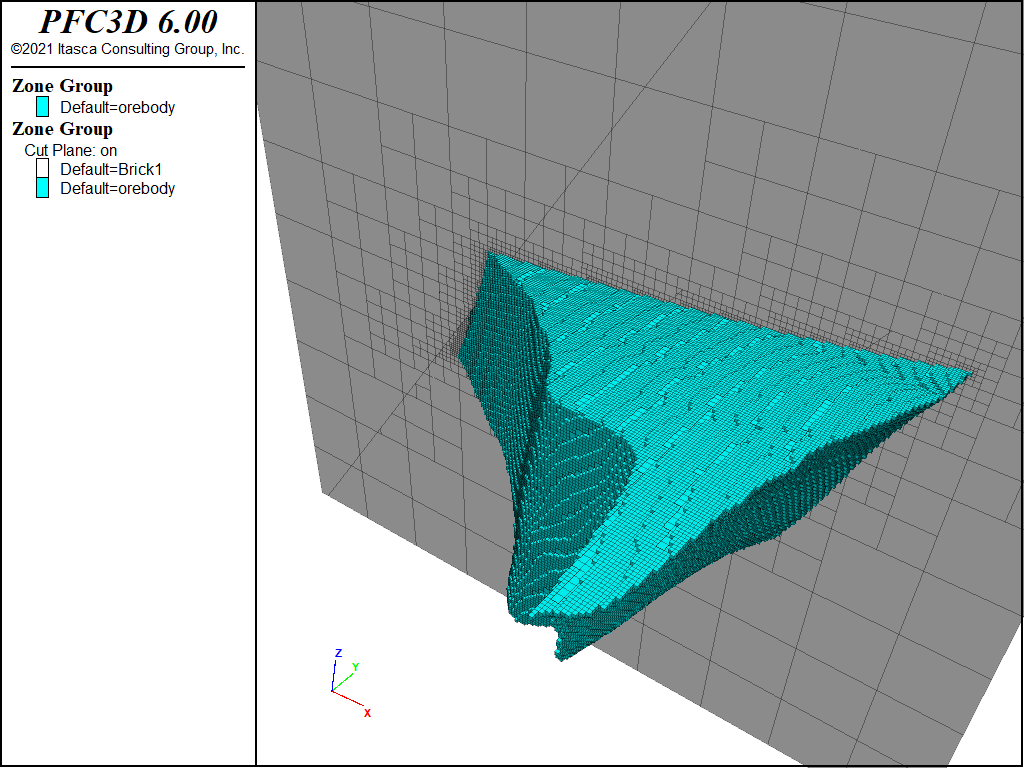Click the white Brick1 legend swatch
The height and width of the screenshot is (768, 1024).
click(x=42, y=168)
